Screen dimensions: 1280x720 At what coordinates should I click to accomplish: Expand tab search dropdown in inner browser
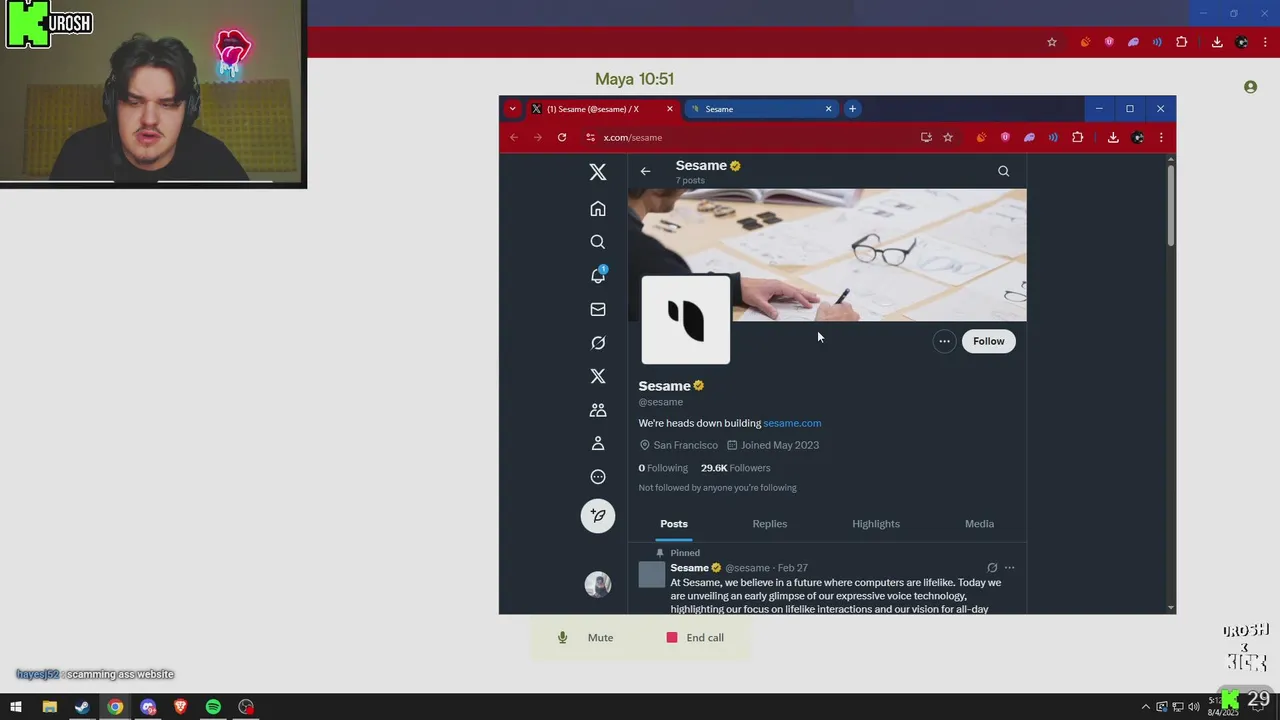click(512, 109)
